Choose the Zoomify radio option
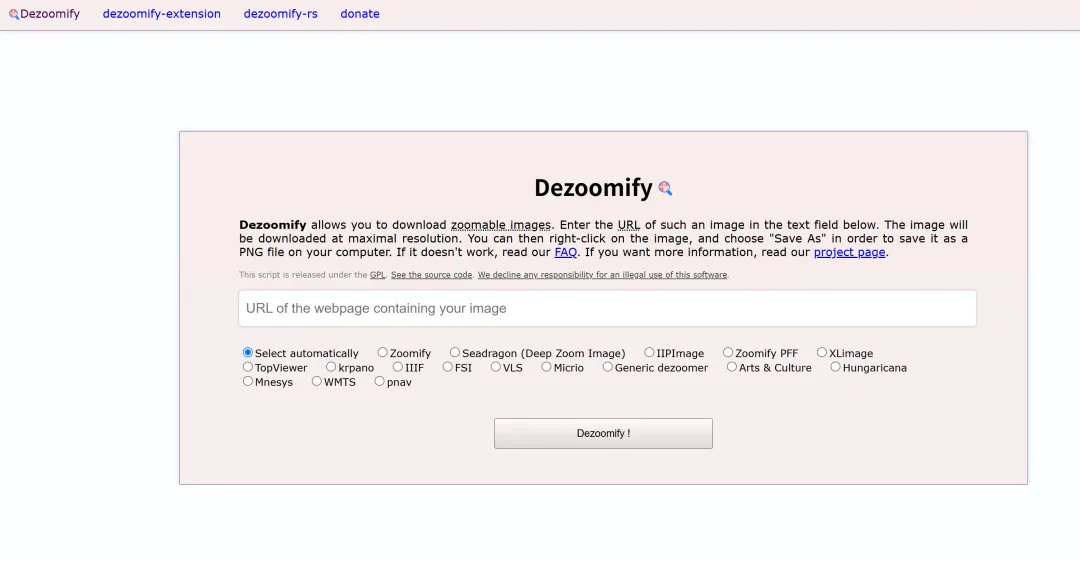1080x561 pixels. coord(382,352)
